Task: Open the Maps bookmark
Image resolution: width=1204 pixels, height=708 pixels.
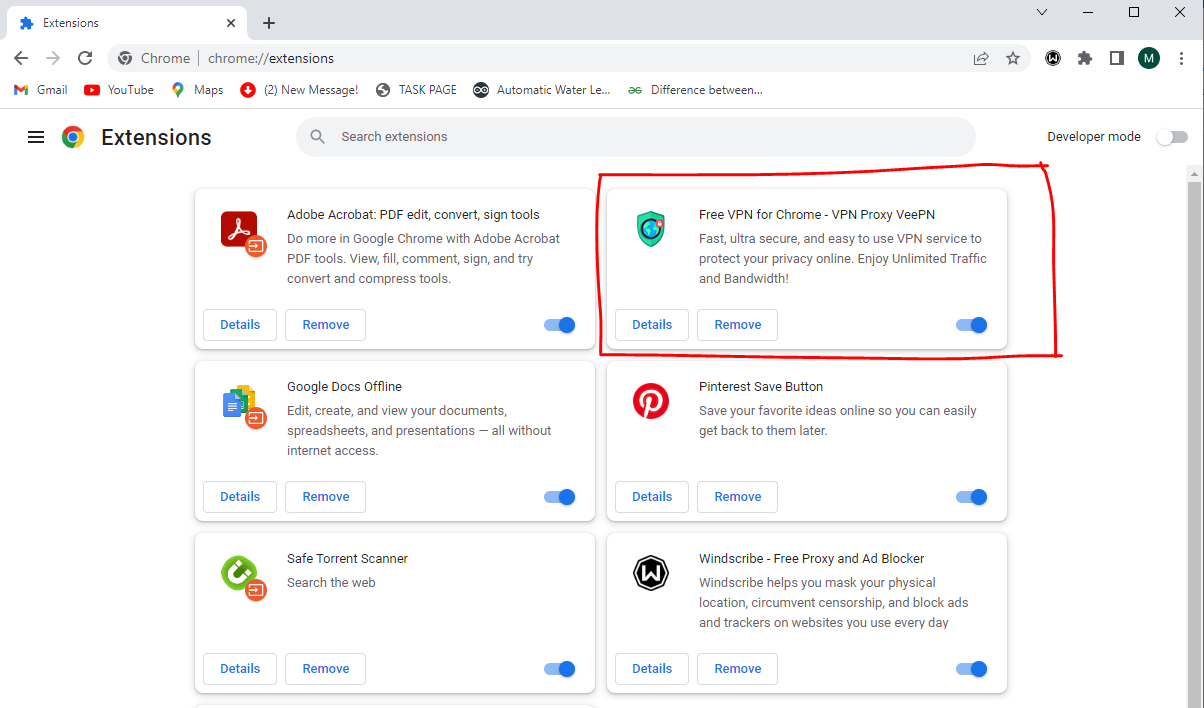Action: [197, 90]
